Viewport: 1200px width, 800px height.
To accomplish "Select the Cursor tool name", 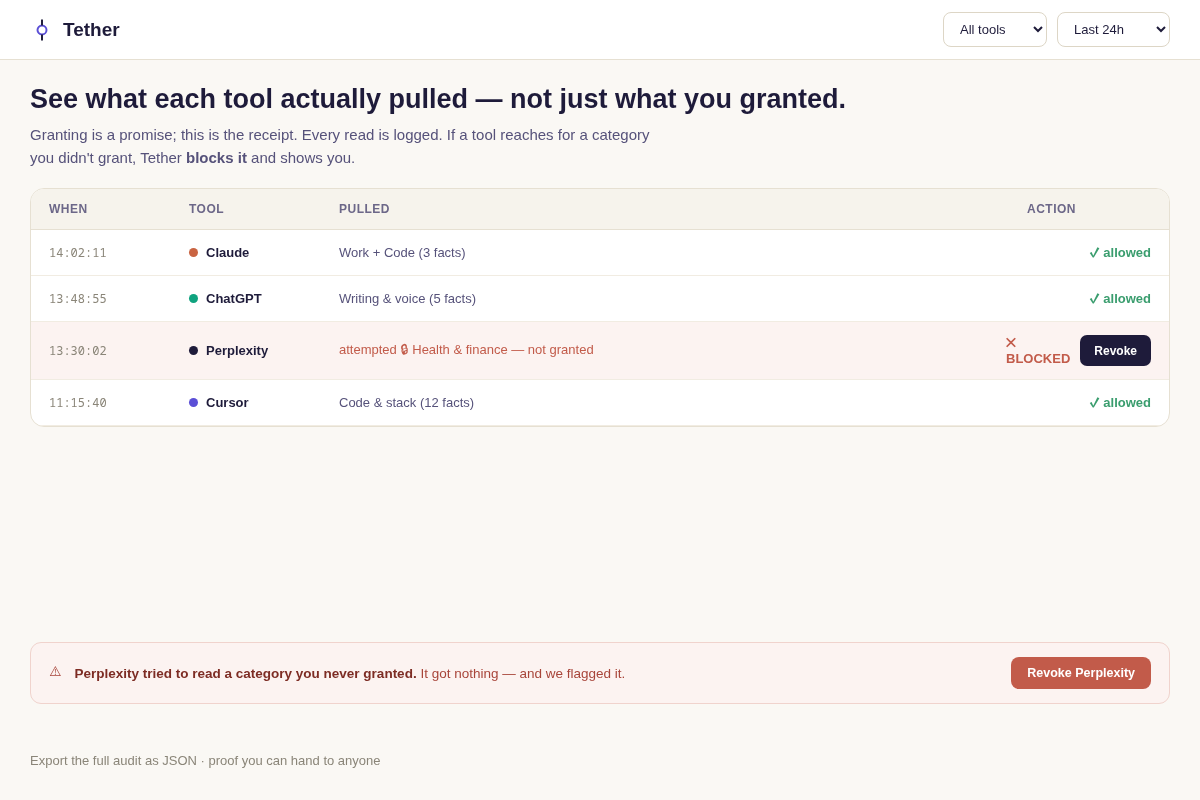I will [227, 403].
